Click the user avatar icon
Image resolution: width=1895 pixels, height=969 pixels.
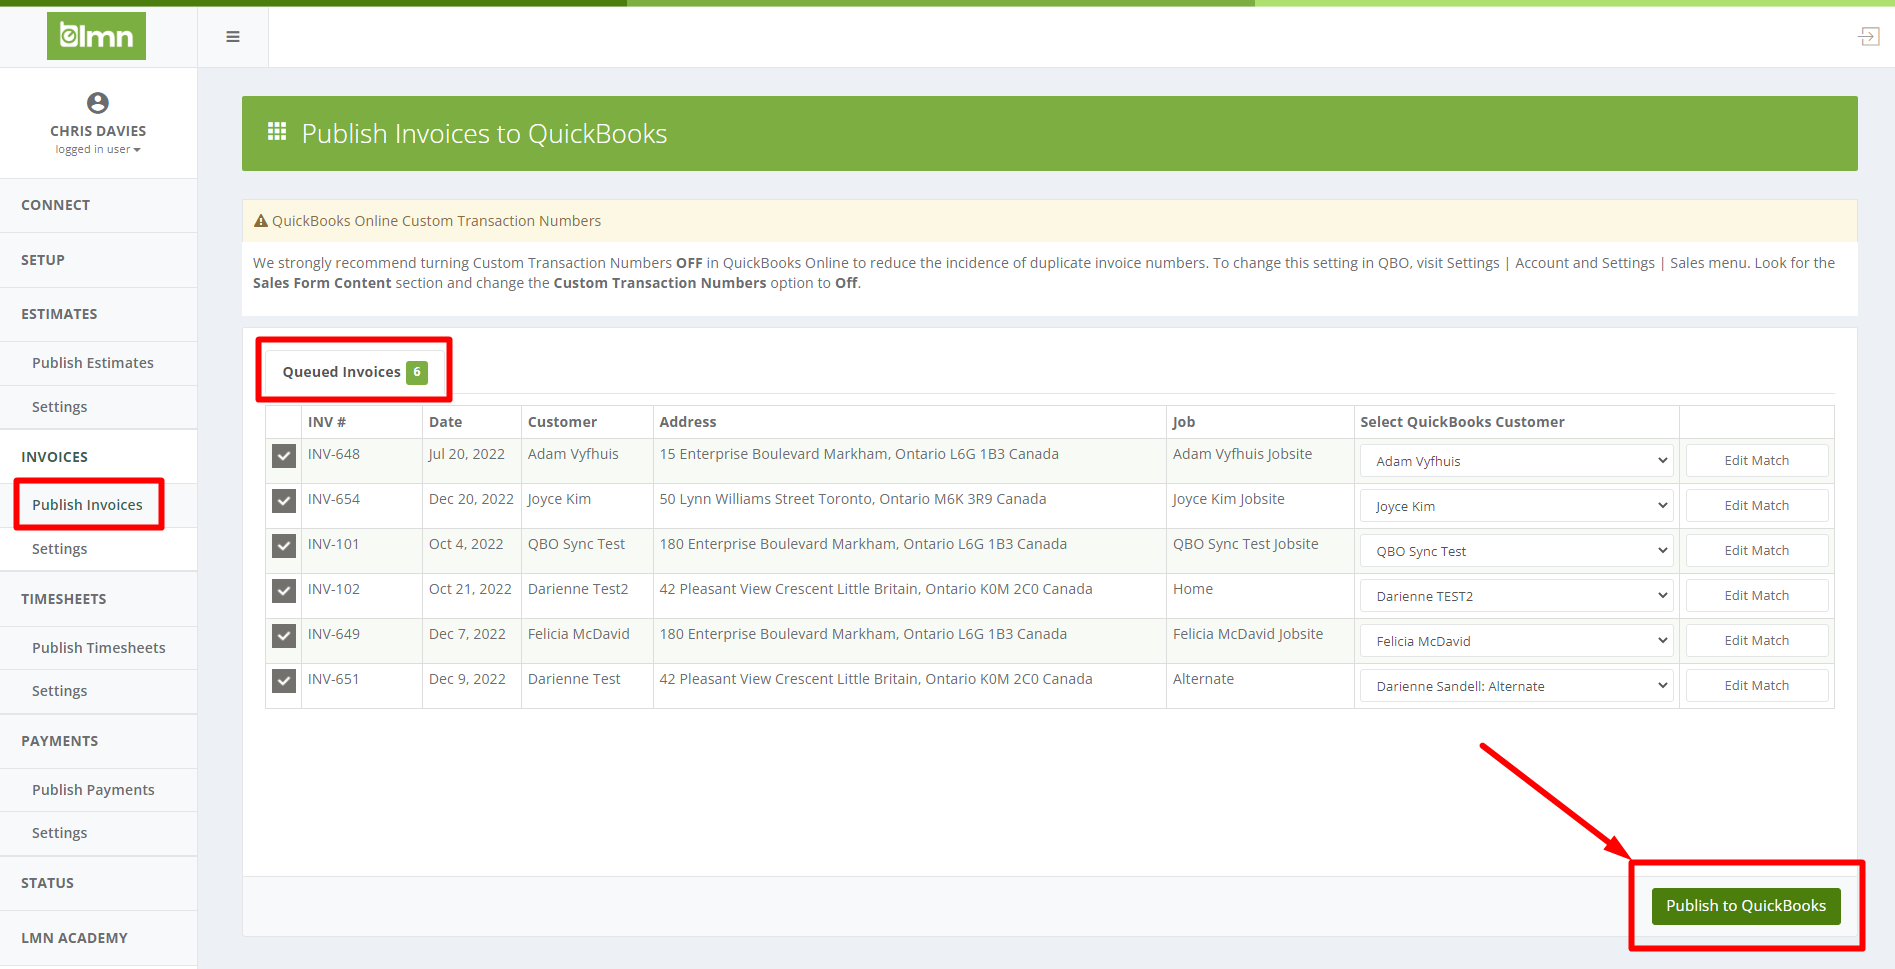point(98,103)
